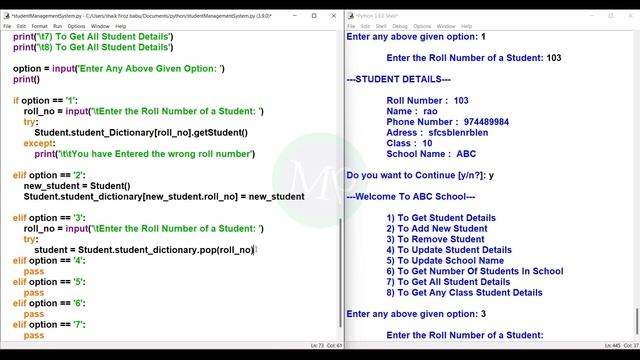Open the Edit menu in the Python Shell window
The width and height of the screenshot is (640, 360).
pos(365,26)
